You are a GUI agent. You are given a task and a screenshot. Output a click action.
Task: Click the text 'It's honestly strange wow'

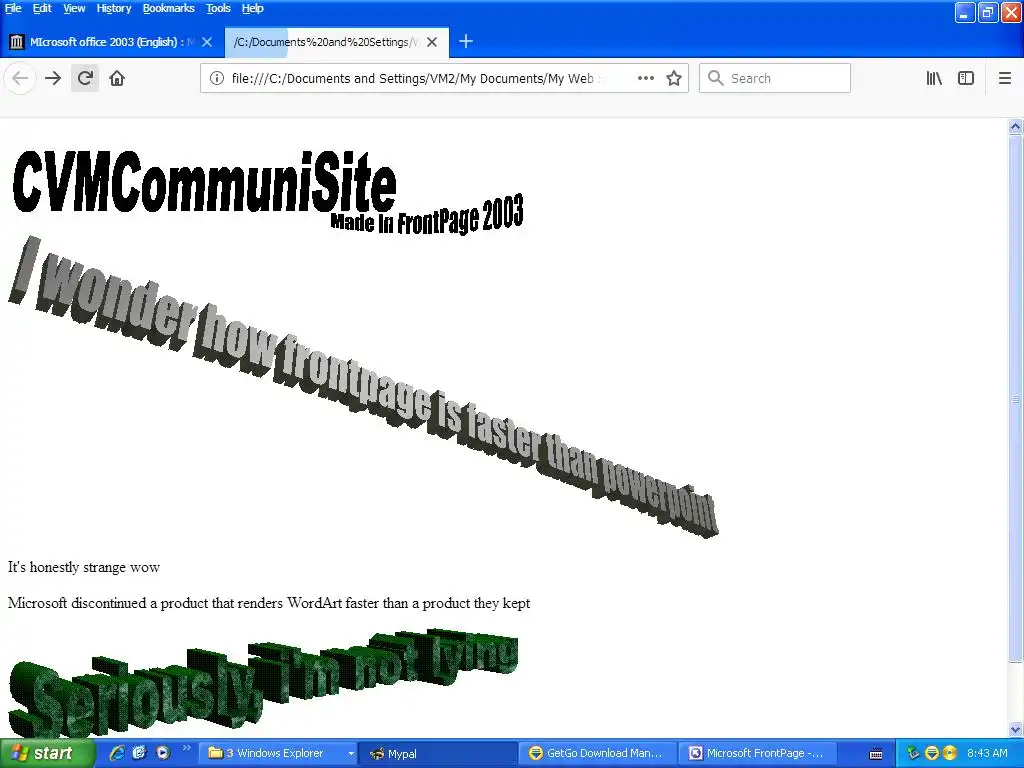tap(84, 567)
